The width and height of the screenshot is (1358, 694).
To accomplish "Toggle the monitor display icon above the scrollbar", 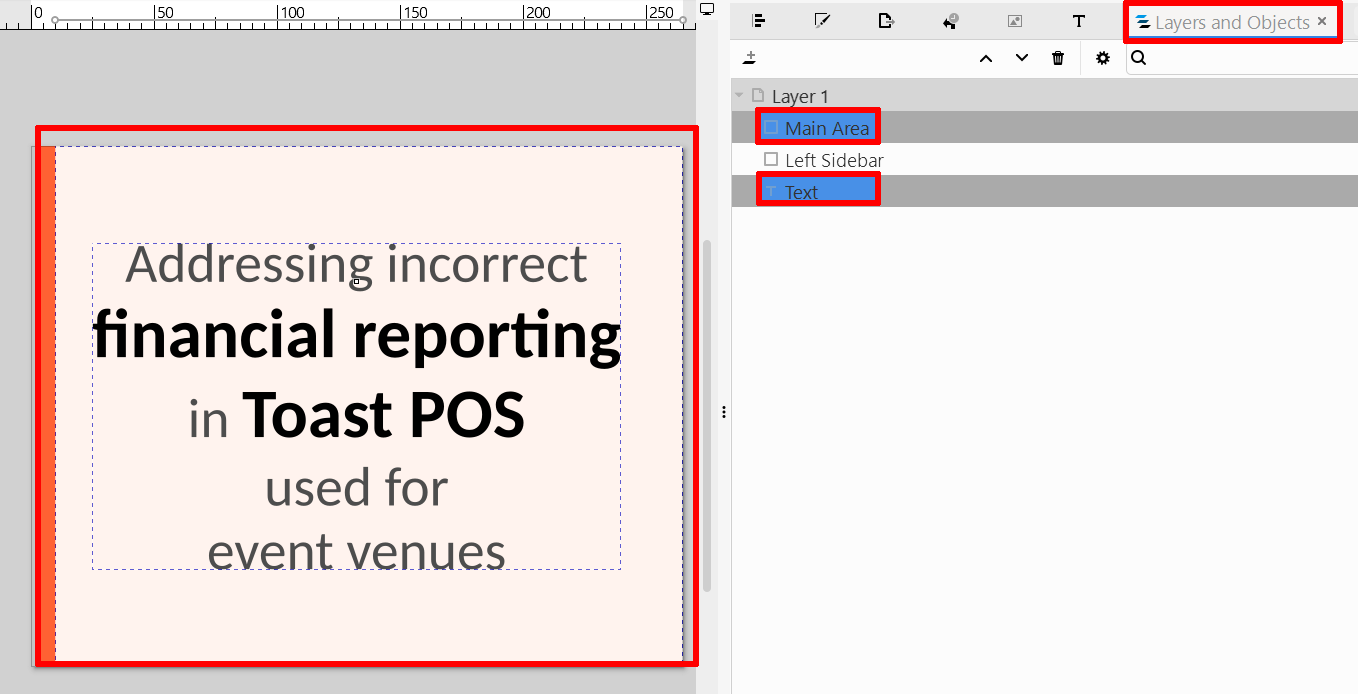I will (x=707, y=9).
